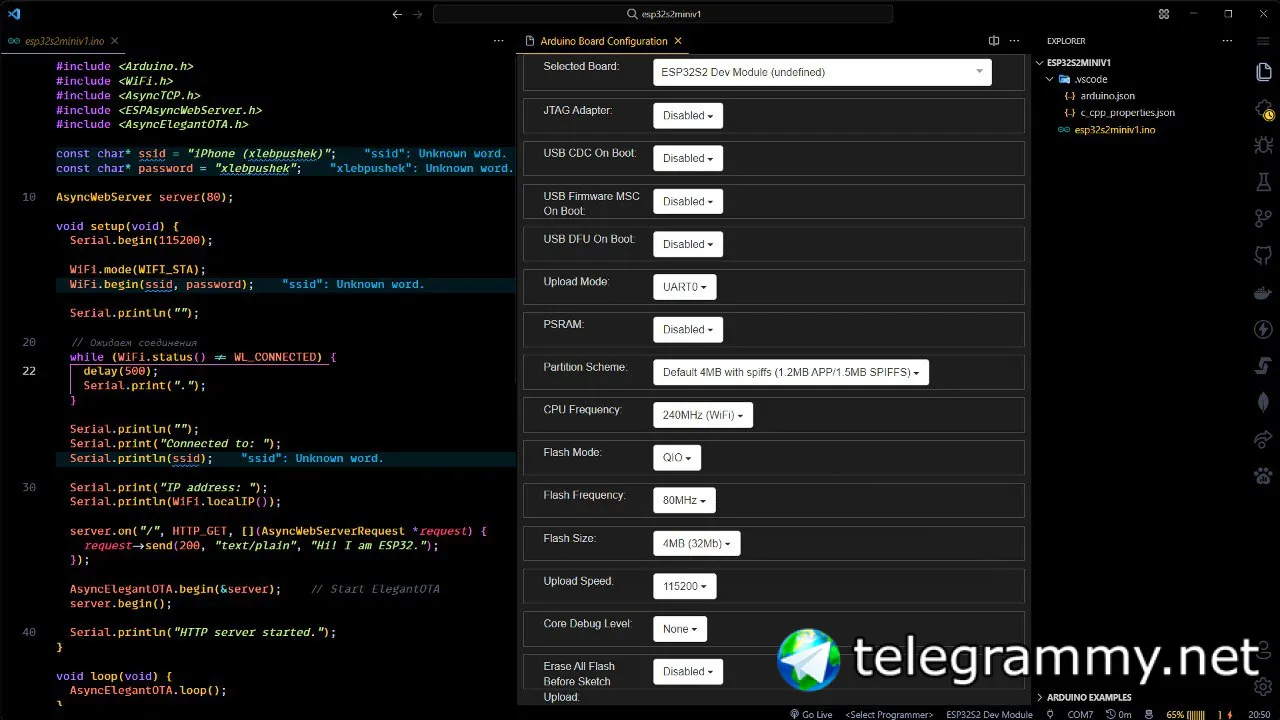
Task: Open the Explorer view in activity bar
Action: (1263, 72)
